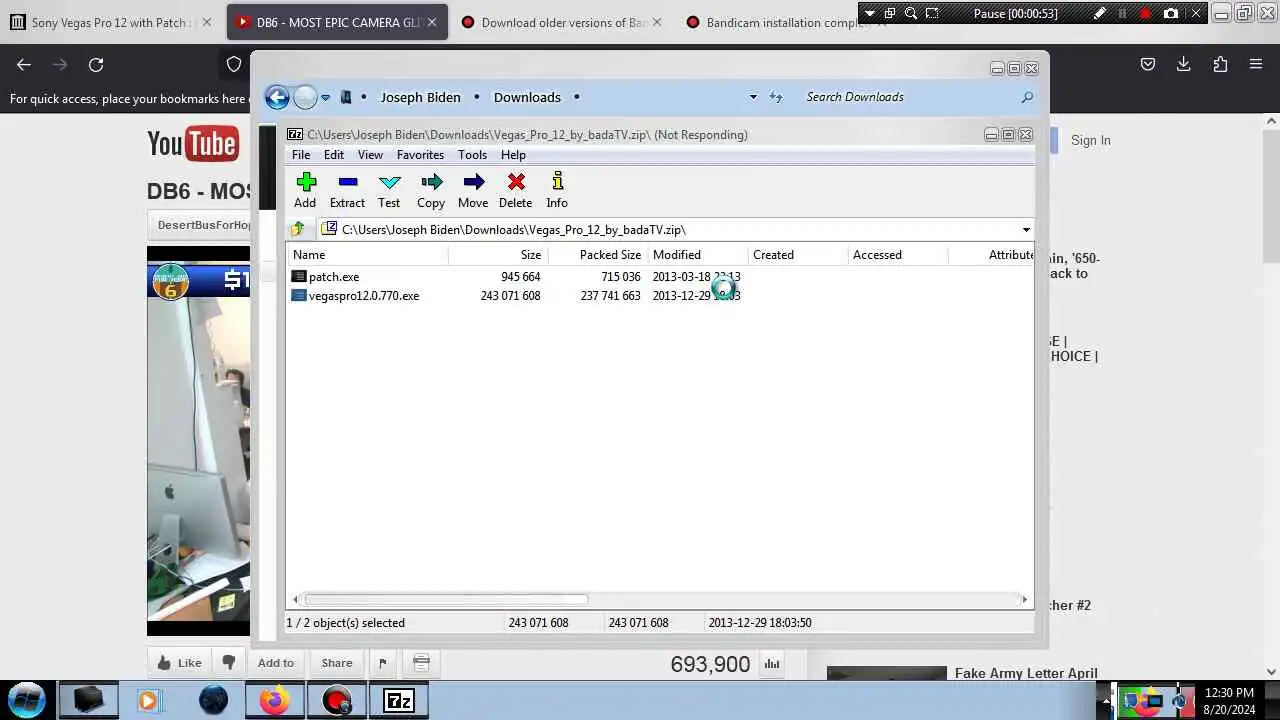The width and height of the screenshot is (1280, 720).
Task: Click the Firefox back arrow
Action: coord(24,64)
